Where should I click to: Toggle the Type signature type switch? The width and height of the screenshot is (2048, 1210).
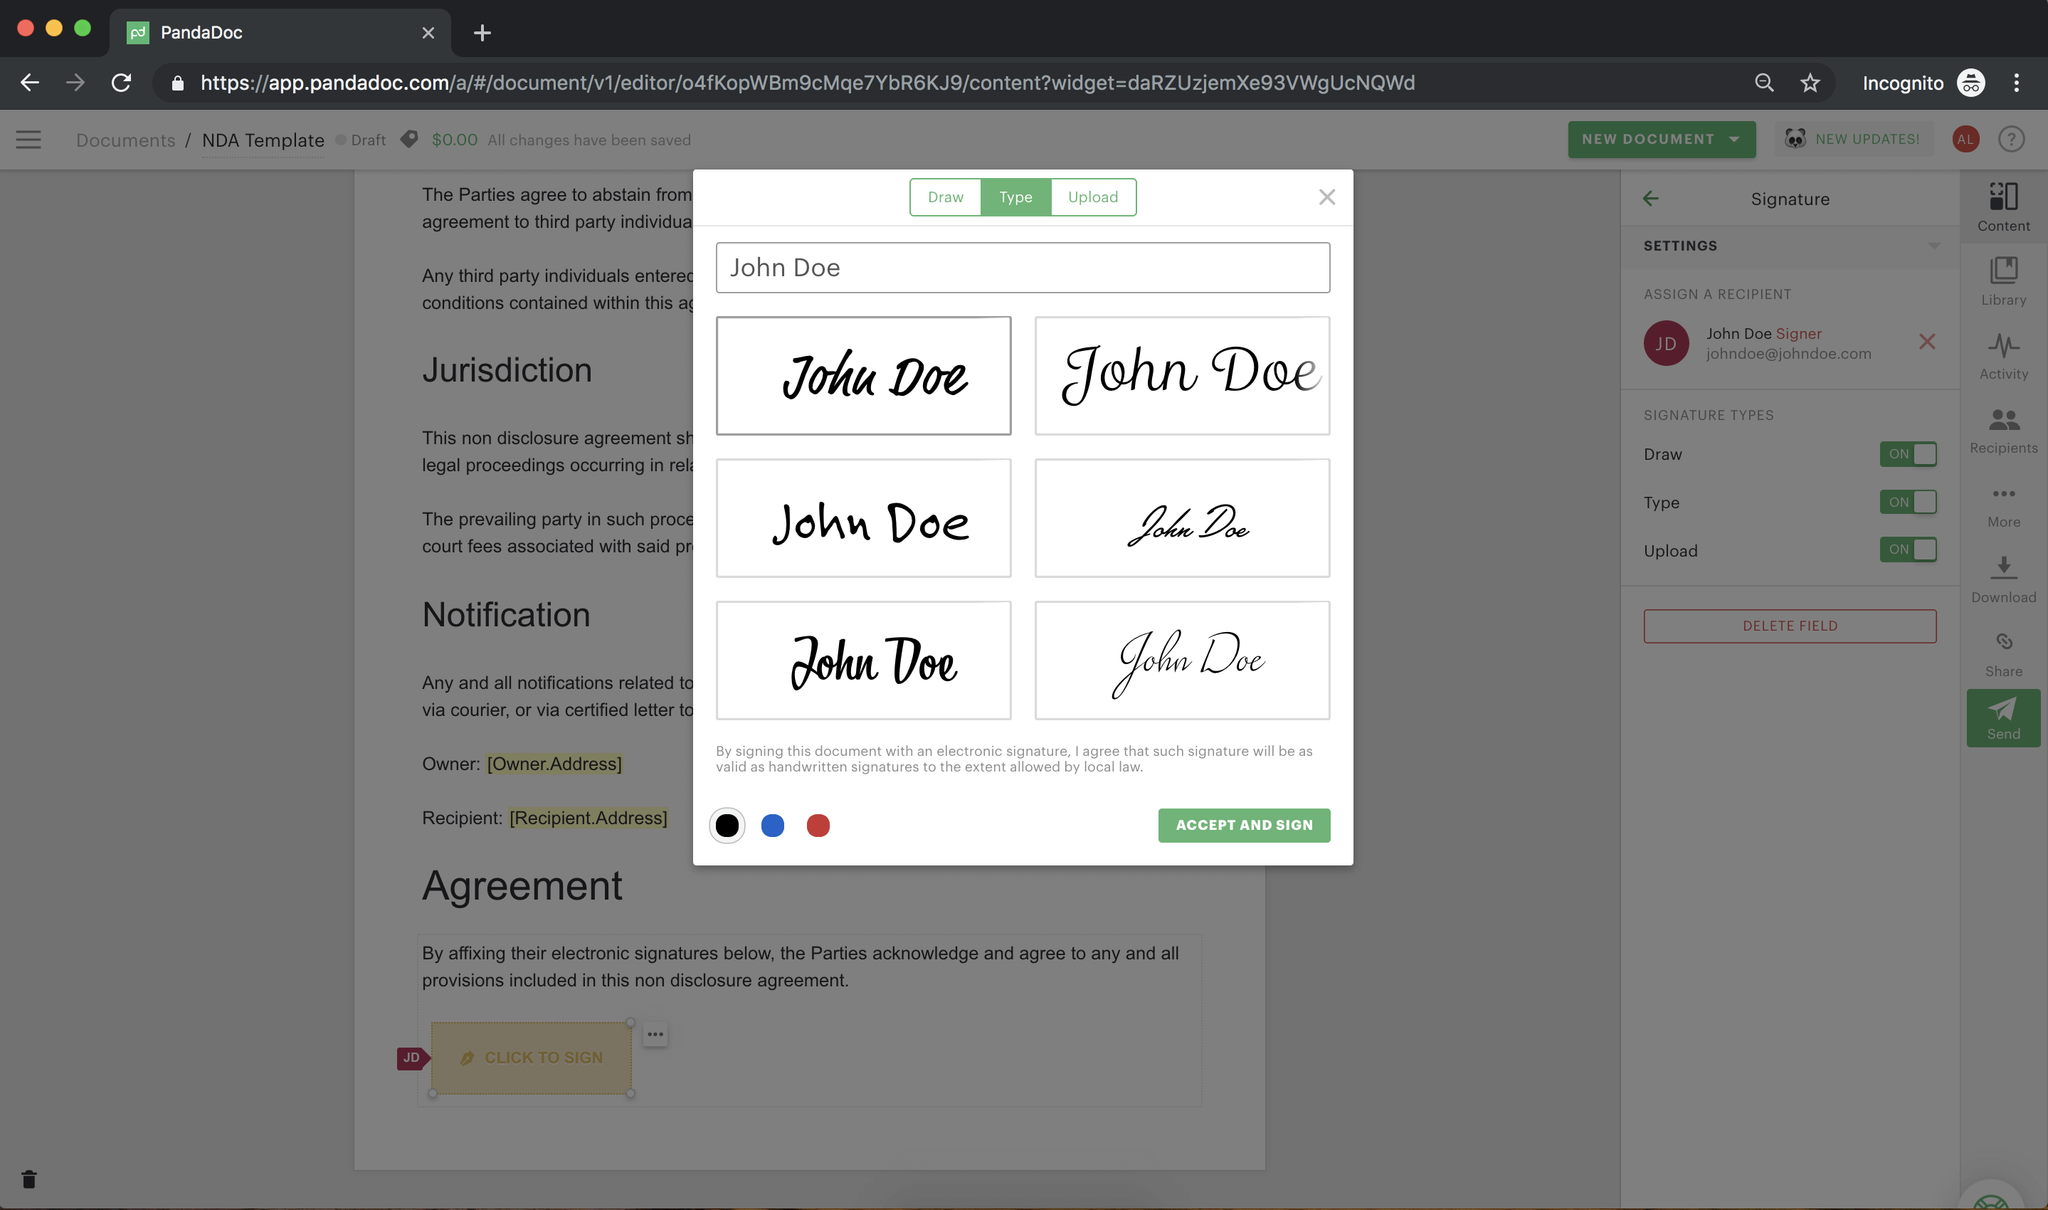tap(1908, 502)
